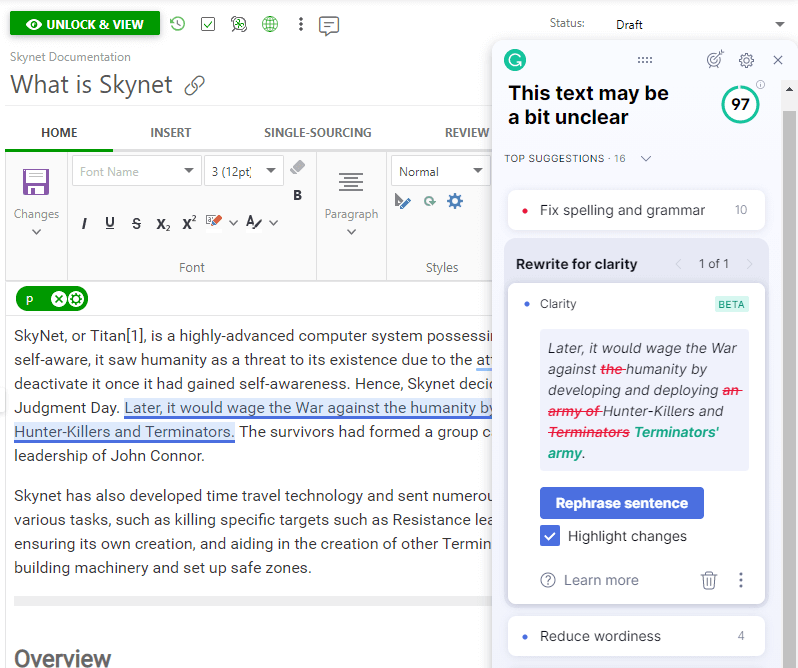
Task: Open the font size 3 (12pt) dropdown
Action: point(244,171)
